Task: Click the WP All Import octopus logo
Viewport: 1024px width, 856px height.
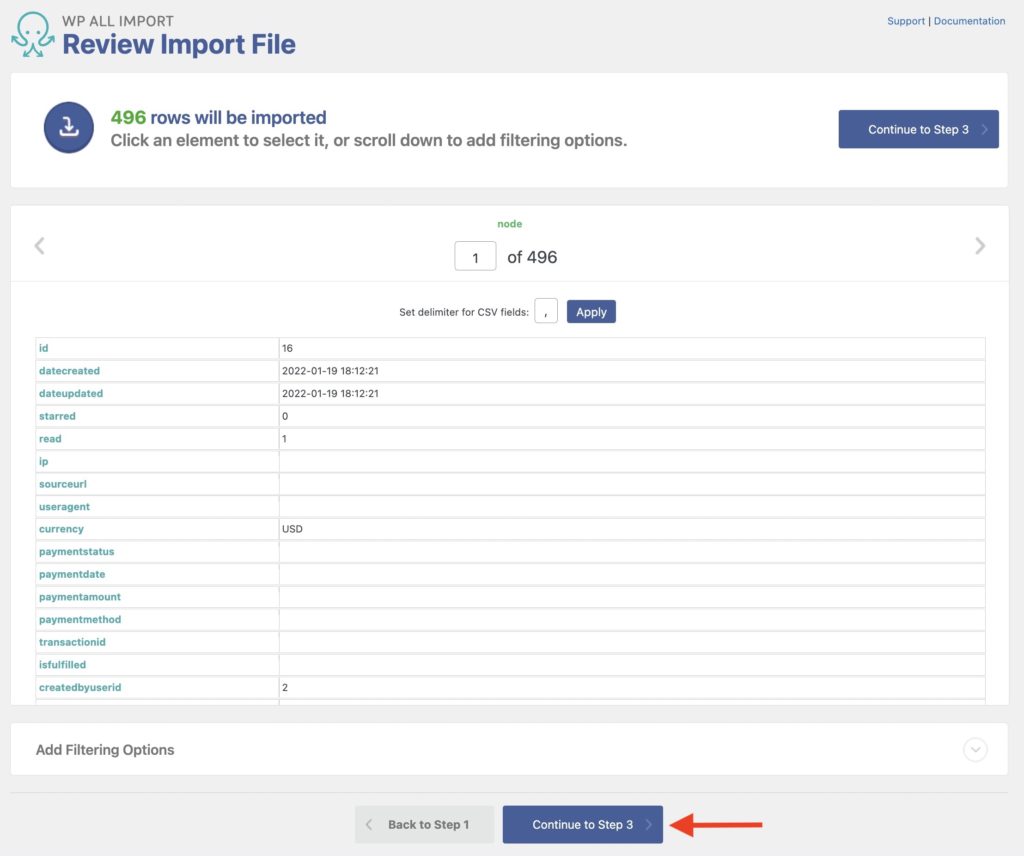Action: pyautogui.click(x=30, y=31)
